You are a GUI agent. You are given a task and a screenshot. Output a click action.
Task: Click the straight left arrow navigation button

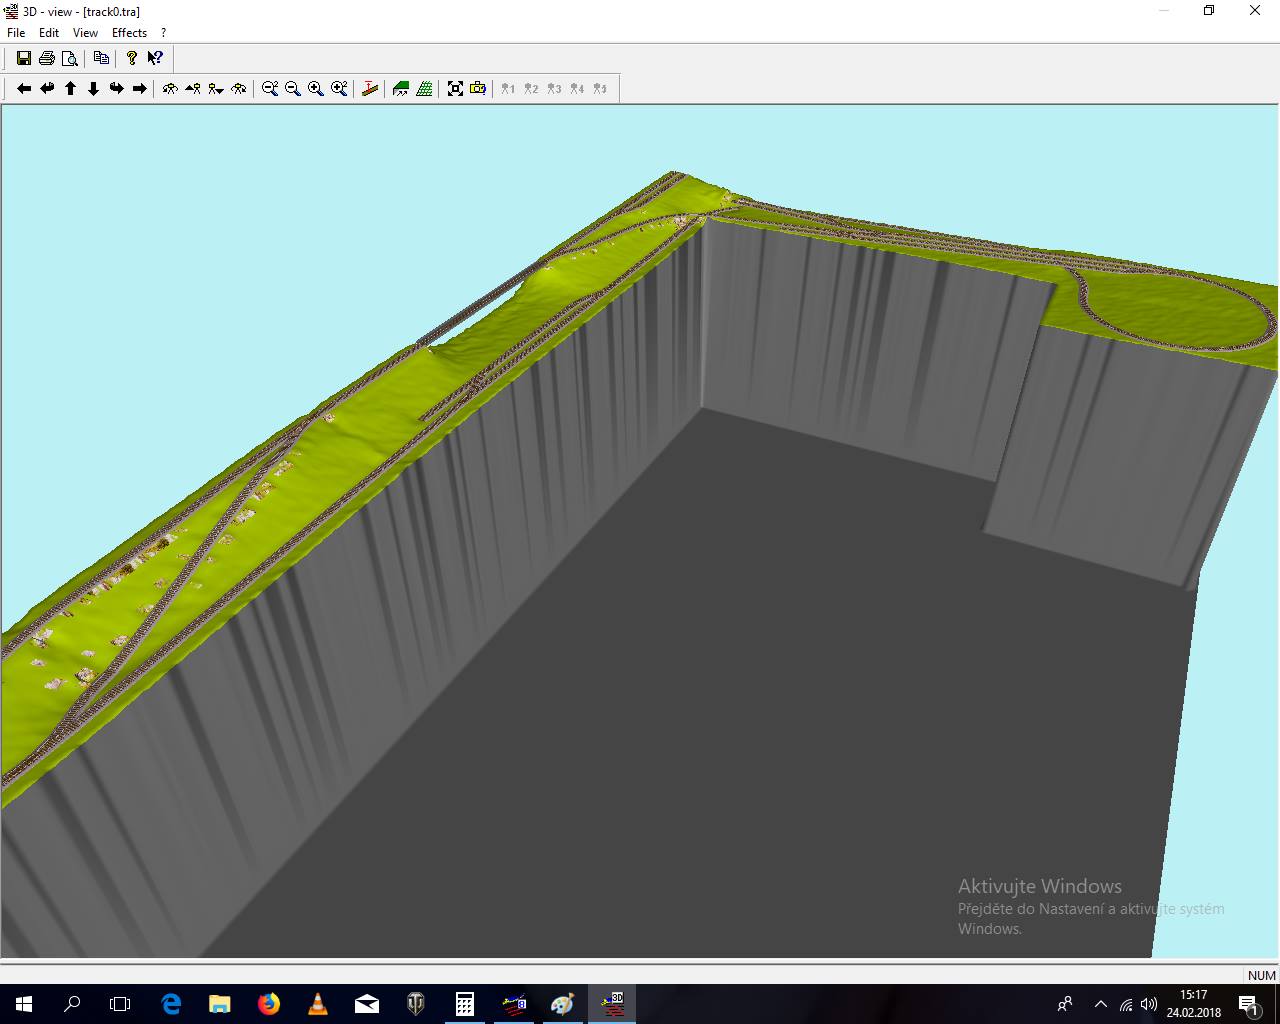point(24,89)
